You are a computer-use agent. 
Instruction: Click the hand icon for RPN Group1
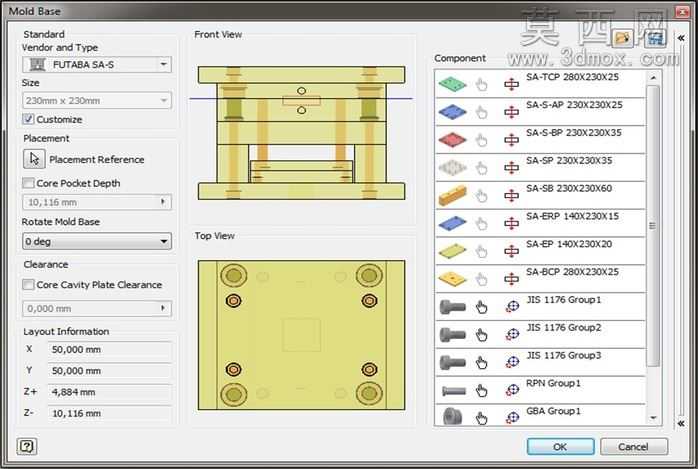click(x=481, y=390)
